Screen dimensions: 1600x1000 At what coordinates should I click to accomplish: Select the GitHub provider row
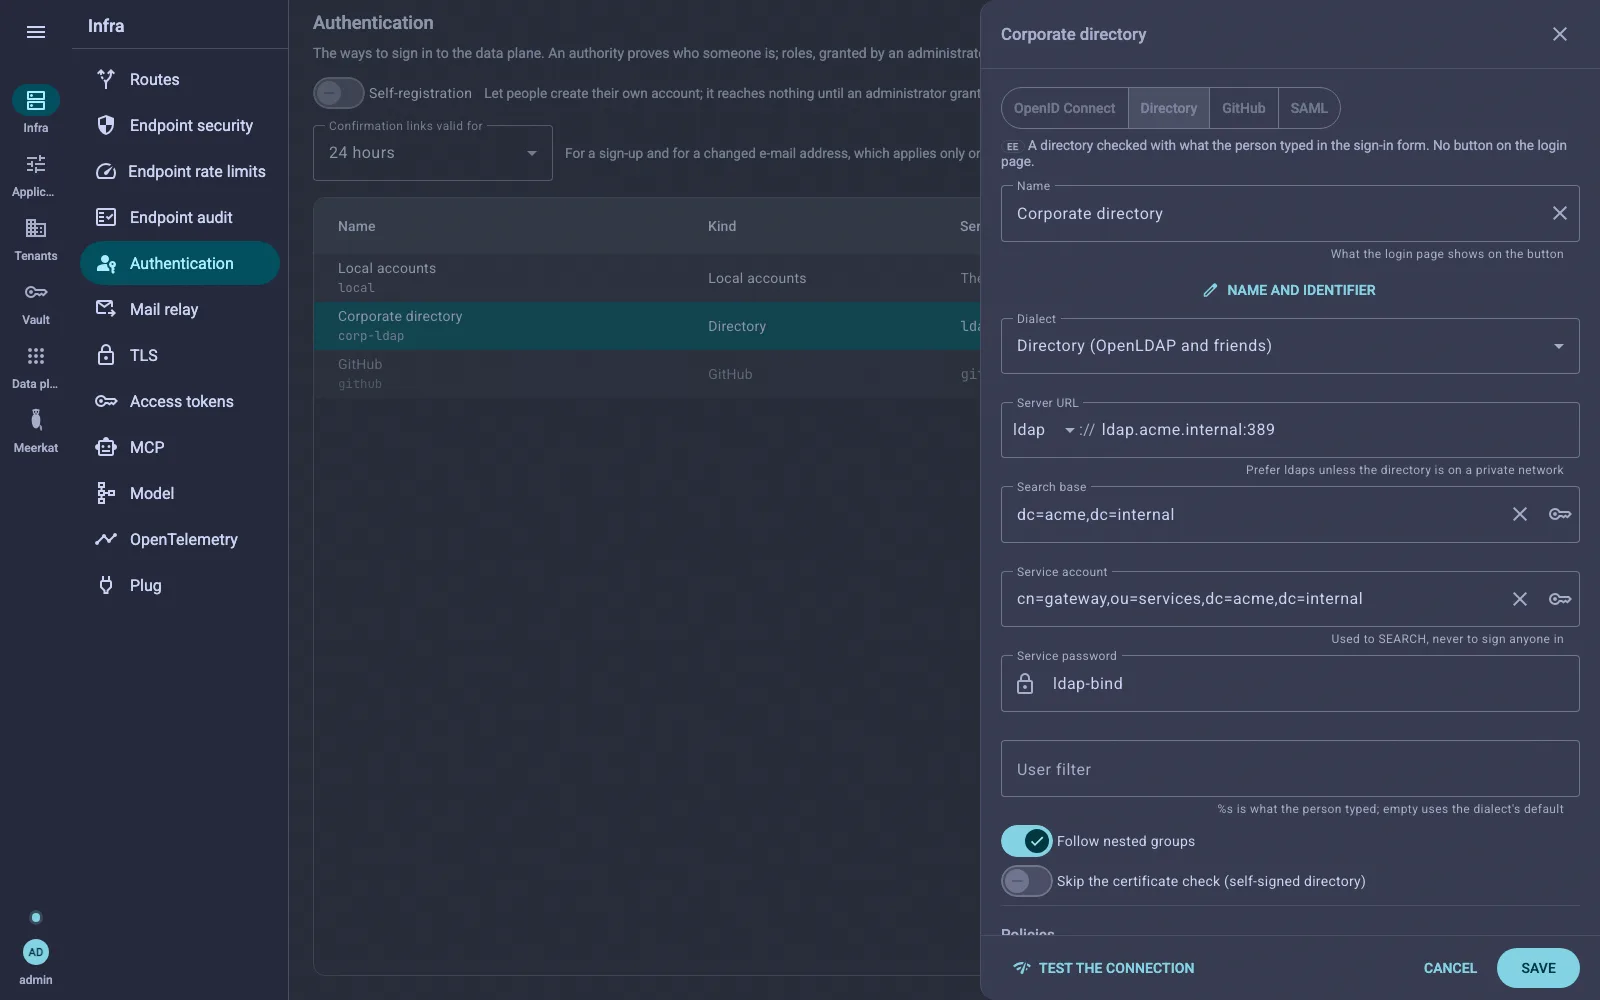click(647, 374)
